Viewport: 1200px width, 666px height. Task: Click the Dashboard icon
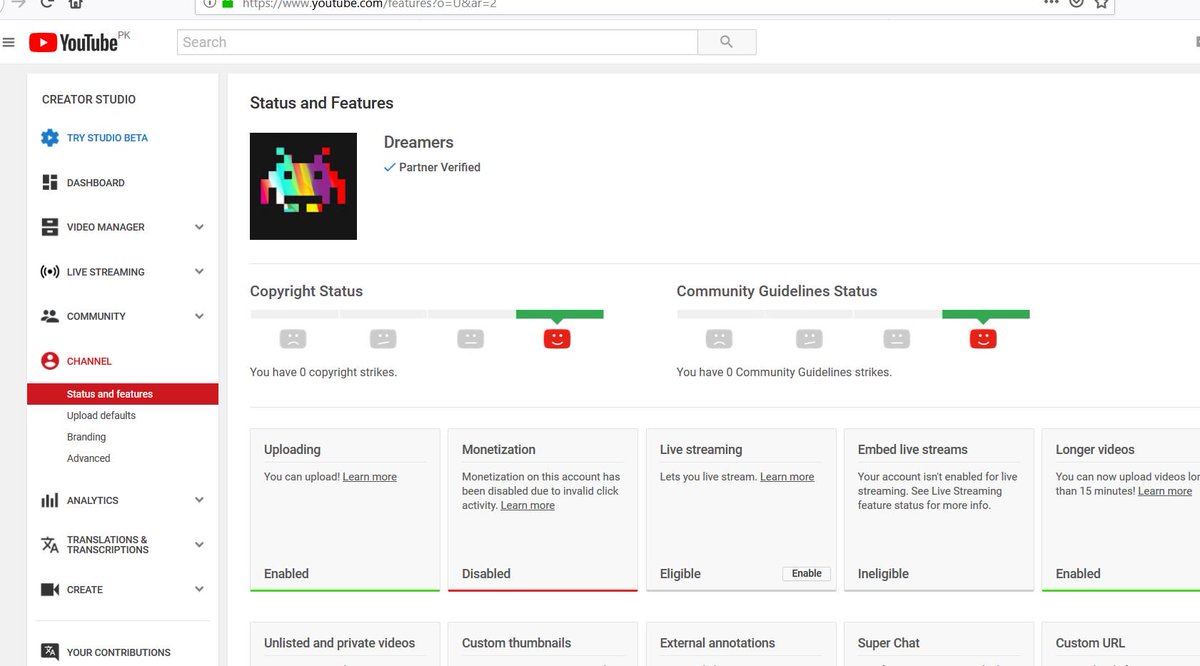coord(50,182)
